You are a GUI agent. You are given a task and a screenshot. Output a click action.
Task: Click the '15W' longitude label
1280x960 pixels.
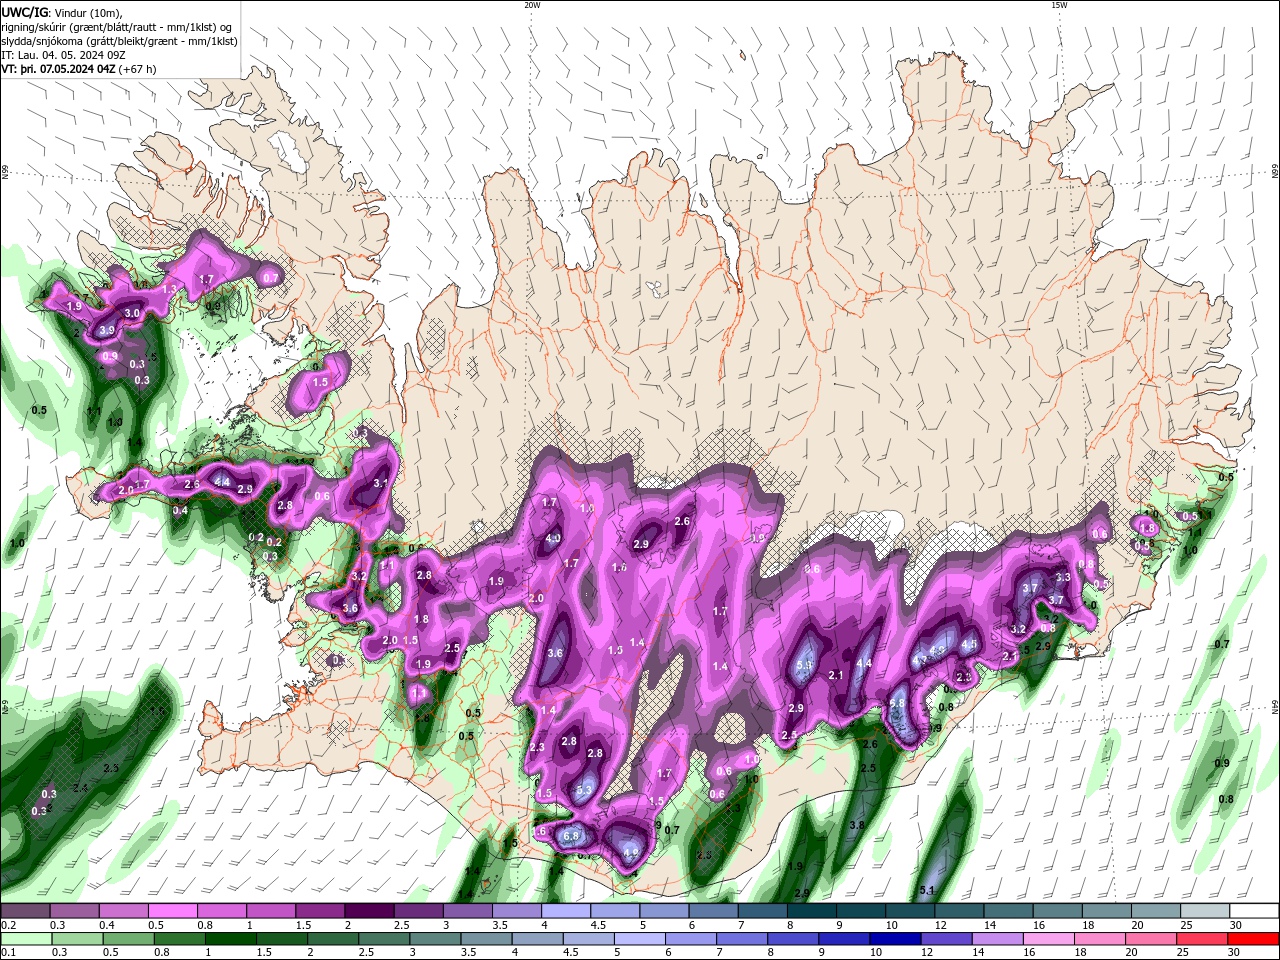click(1059, 5)
